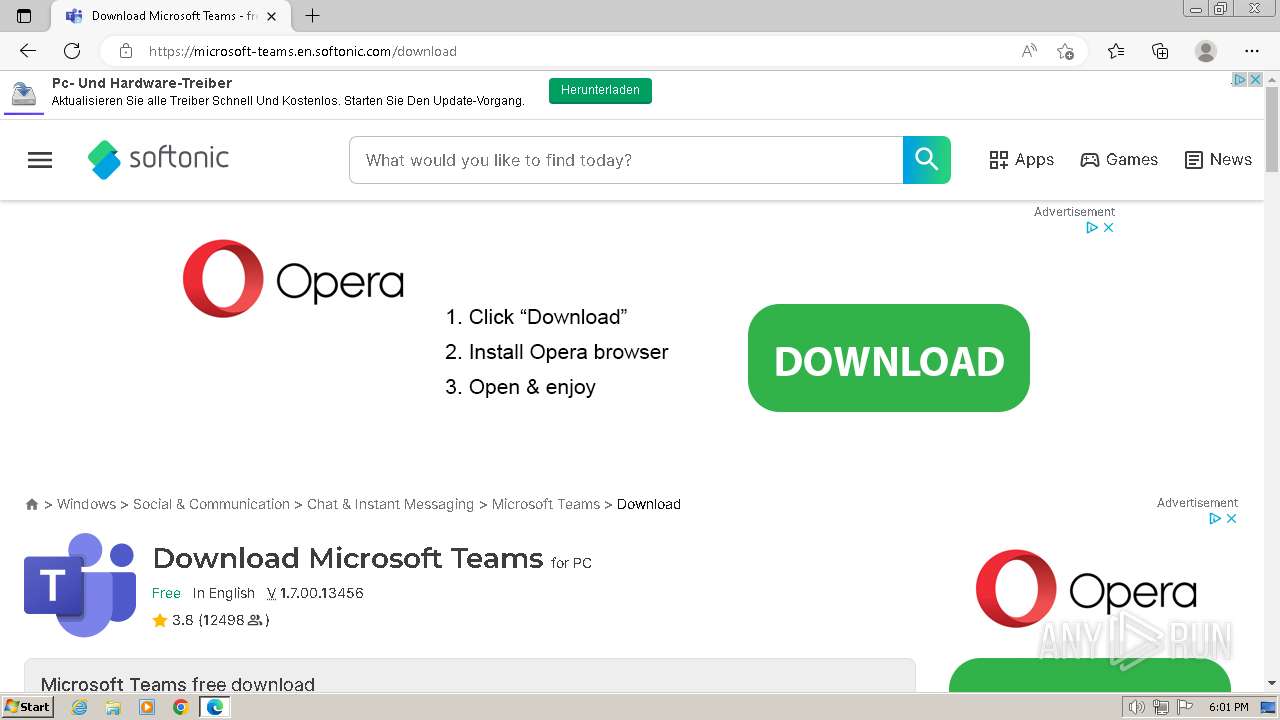The image size is (1280, 720).
Task: Open AdChoices icon on sidebar ad
Action: [1216, 519]
